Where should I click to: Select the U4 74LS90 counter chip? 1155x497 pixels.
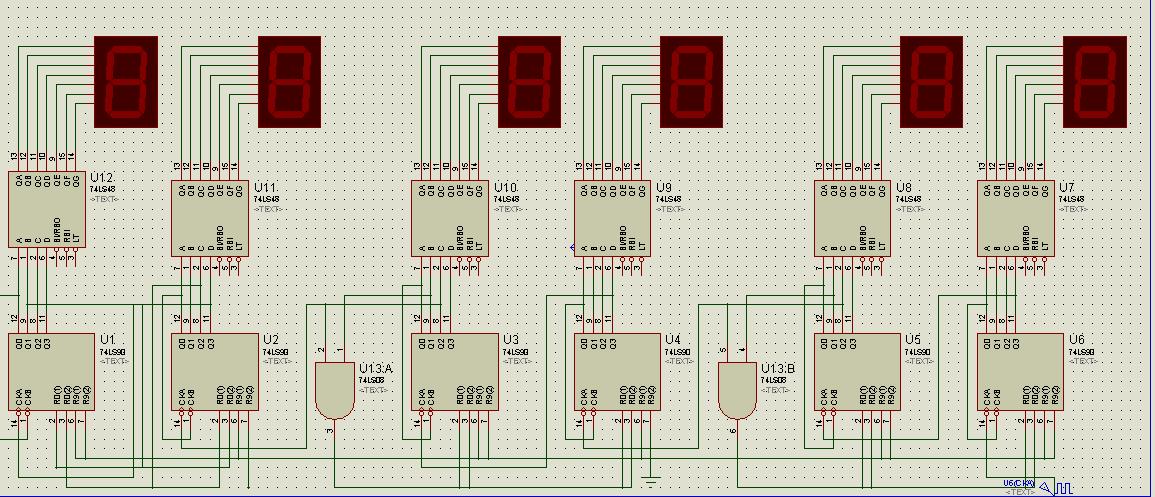click(618, 372)
